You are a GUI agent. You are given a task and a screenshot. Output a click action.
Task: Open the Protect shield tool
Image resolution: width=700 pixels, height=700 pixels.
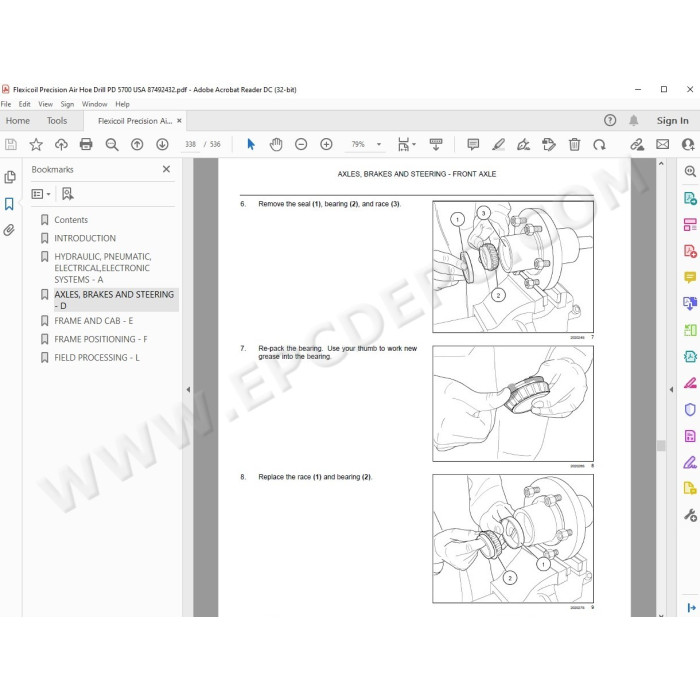[690, 409]
